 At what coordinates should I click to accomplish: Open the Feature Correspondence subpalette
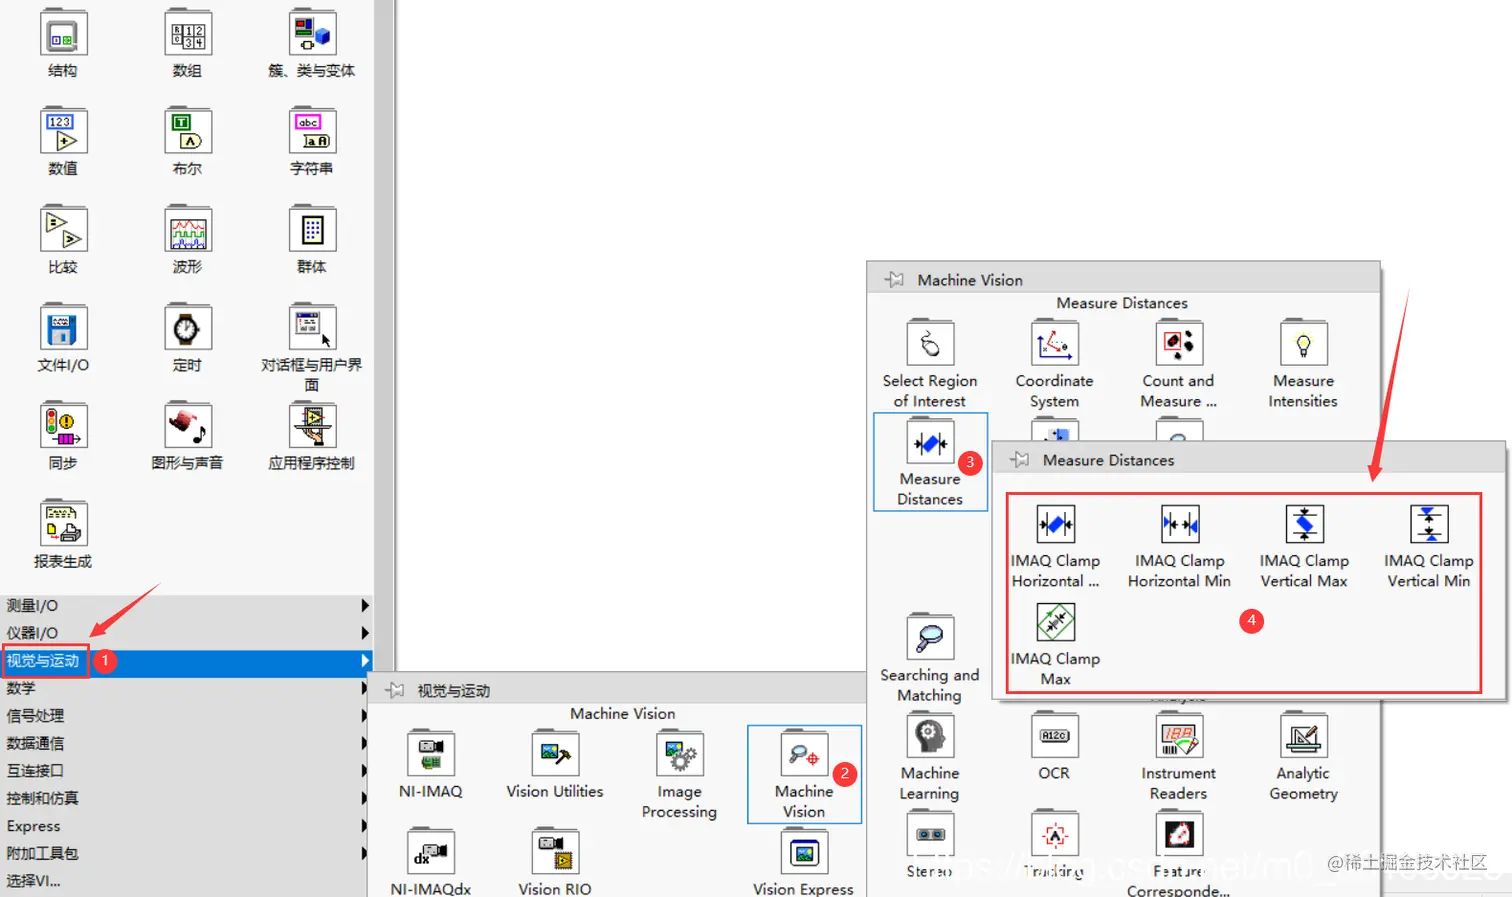pyautogui.click(x=1179, y=834)
